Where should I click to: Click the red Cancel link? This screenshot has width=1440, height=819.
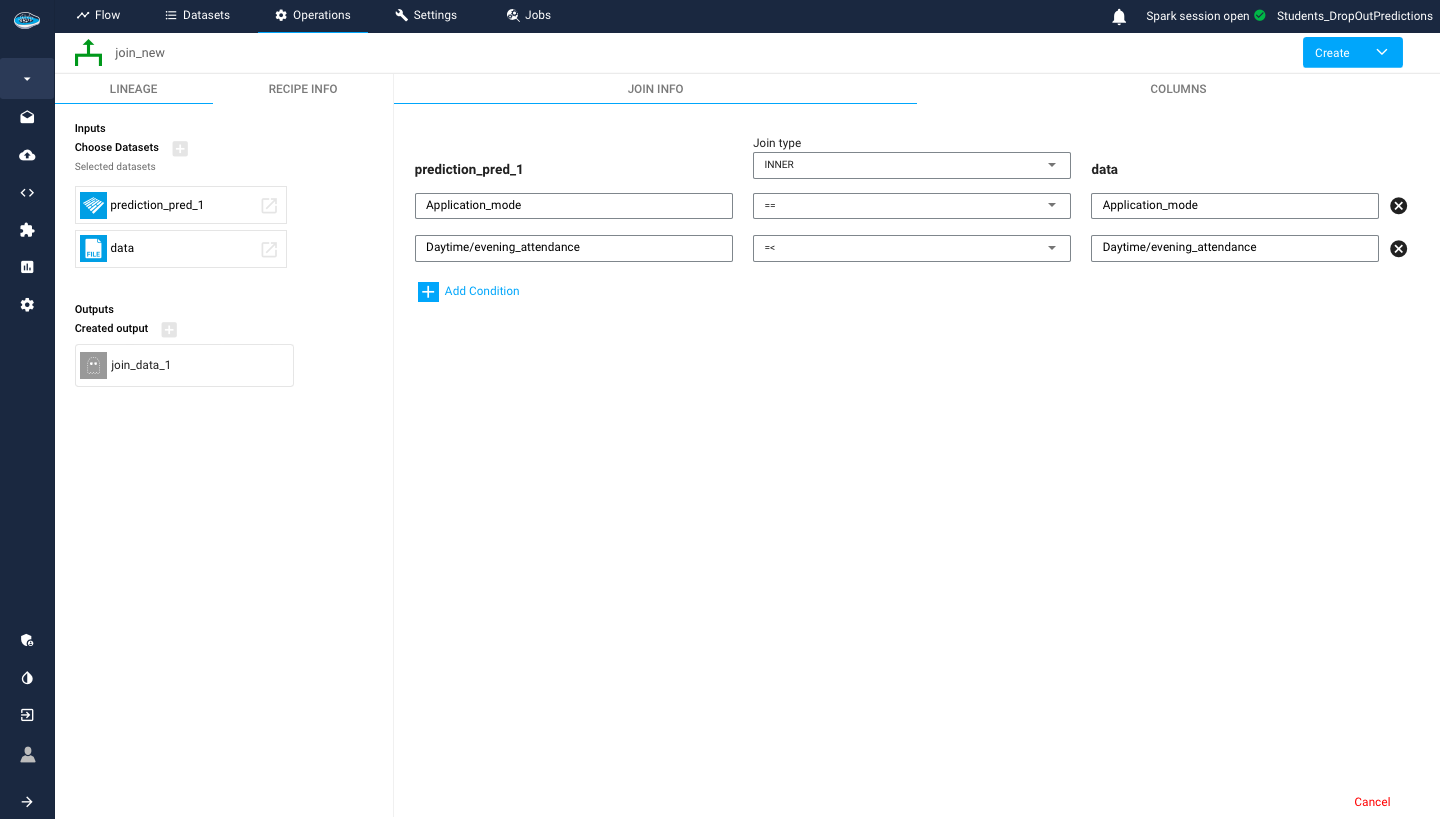(1371, 802)
